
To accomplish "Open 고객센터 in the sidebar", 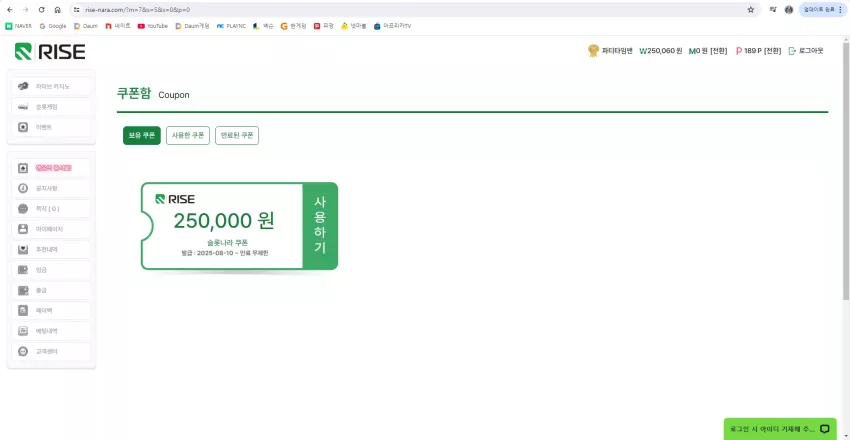I will [x=51, y=352].
